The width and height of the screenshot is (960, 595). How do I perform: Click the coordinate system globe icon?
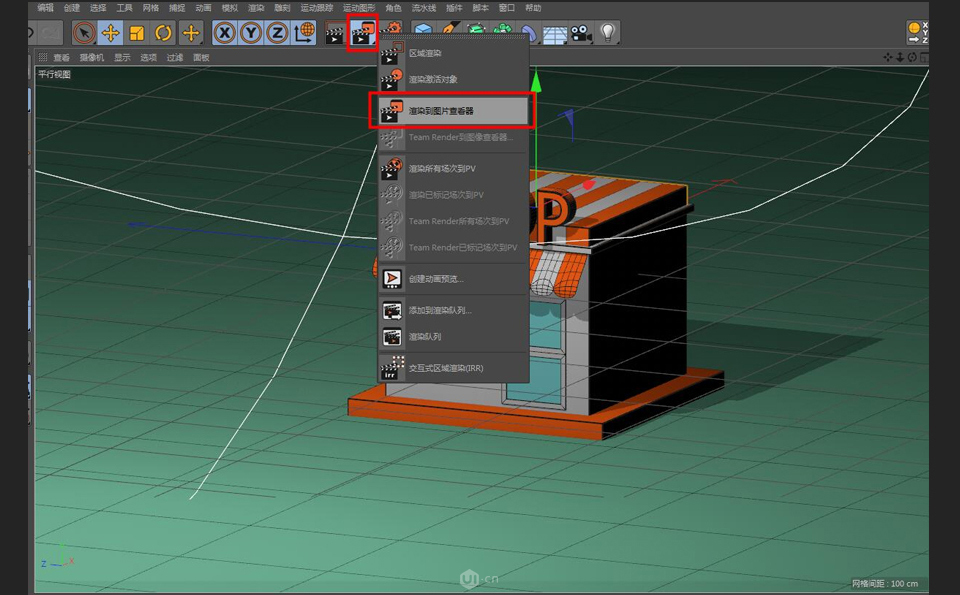click(303, 33)
